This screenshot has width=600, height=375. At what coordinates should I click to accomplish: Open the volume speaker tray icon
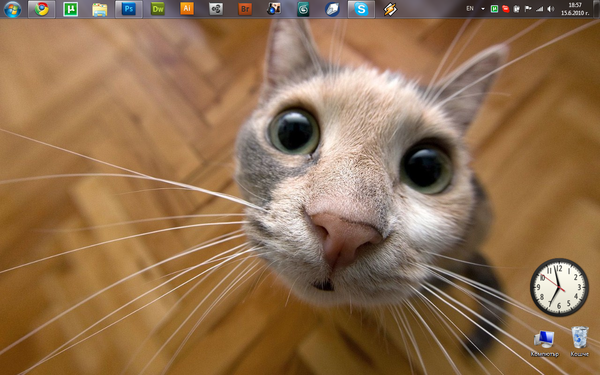pyautogui.click(x=551, y=9)
